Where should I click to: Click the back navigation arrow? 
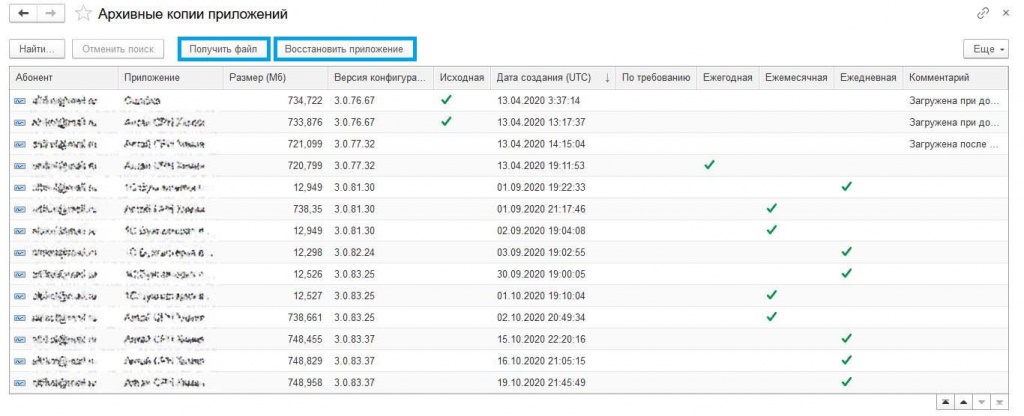click(22, 14)
